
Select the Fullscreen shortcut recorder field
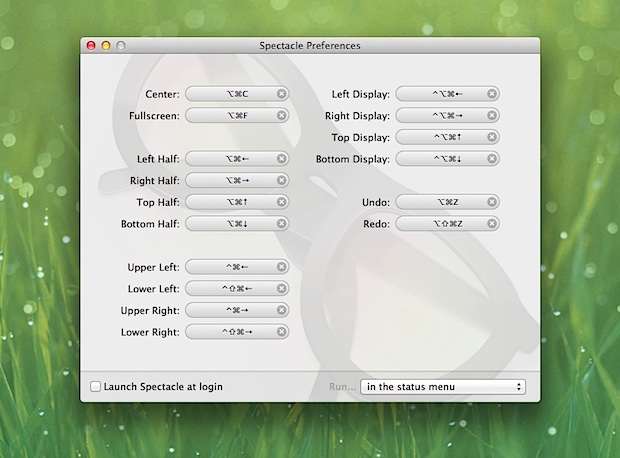point(237,115)
